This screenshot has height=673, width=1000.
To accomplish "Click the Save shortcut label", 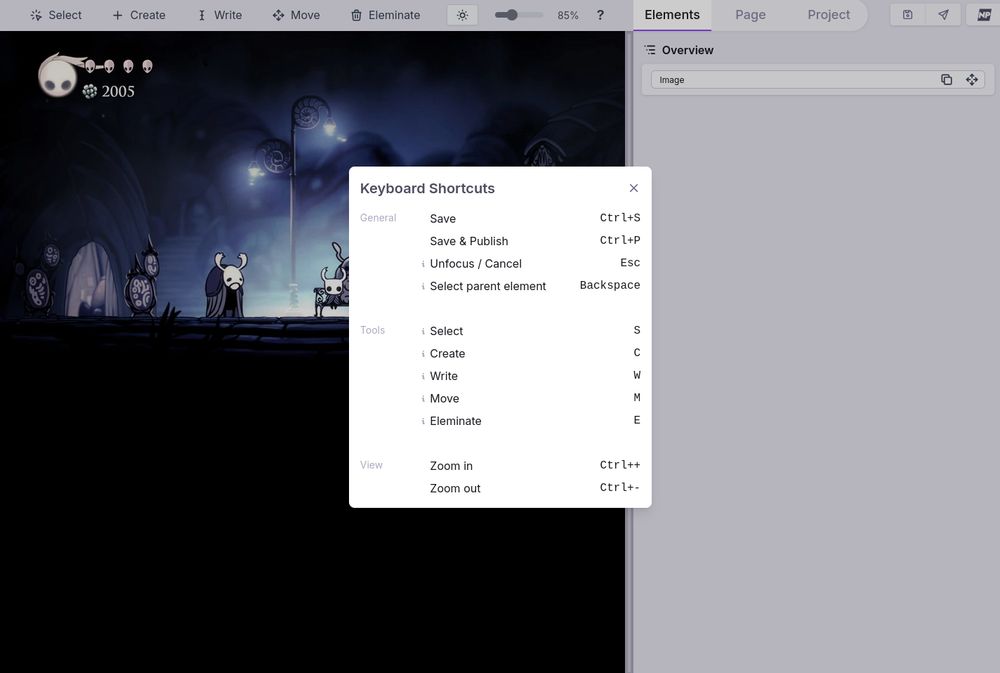I will (443, 219).
